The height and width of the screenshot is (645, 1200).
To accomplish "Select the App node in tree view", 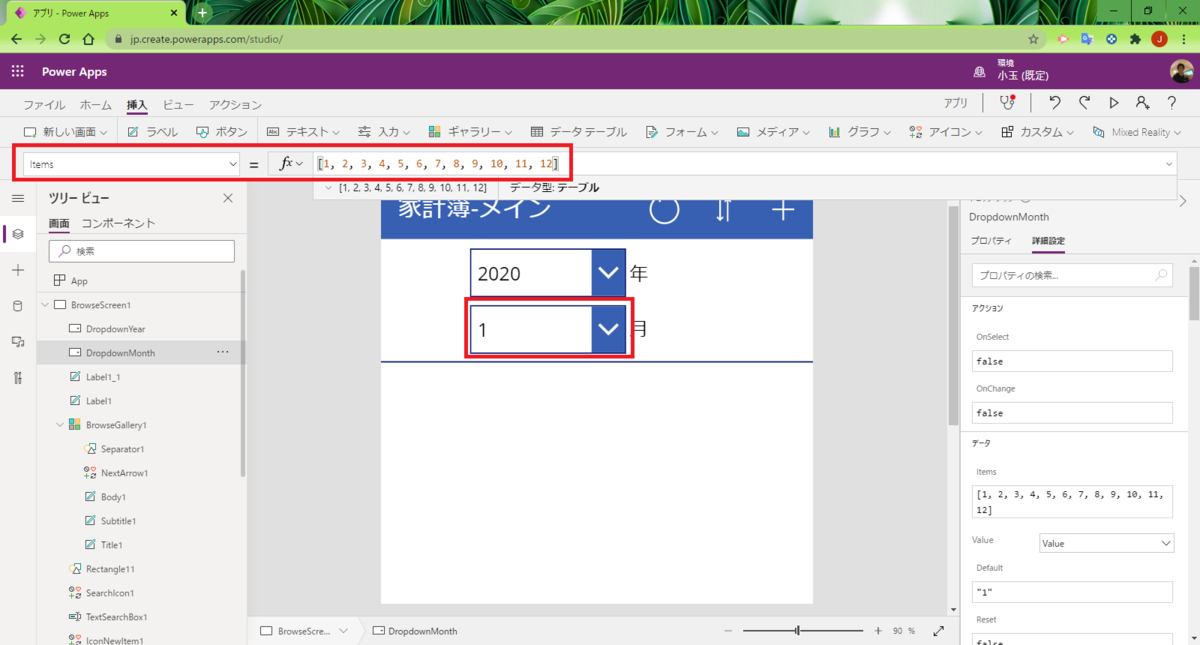I will (x=79, y=281).
